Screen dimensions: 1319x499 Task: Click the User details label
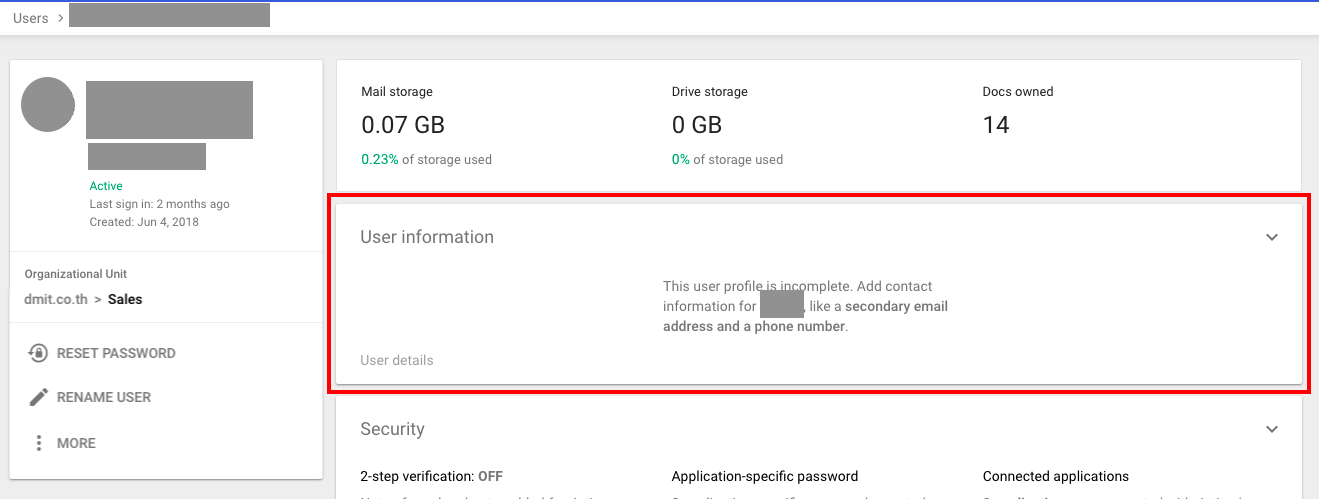tap(397, 360)
